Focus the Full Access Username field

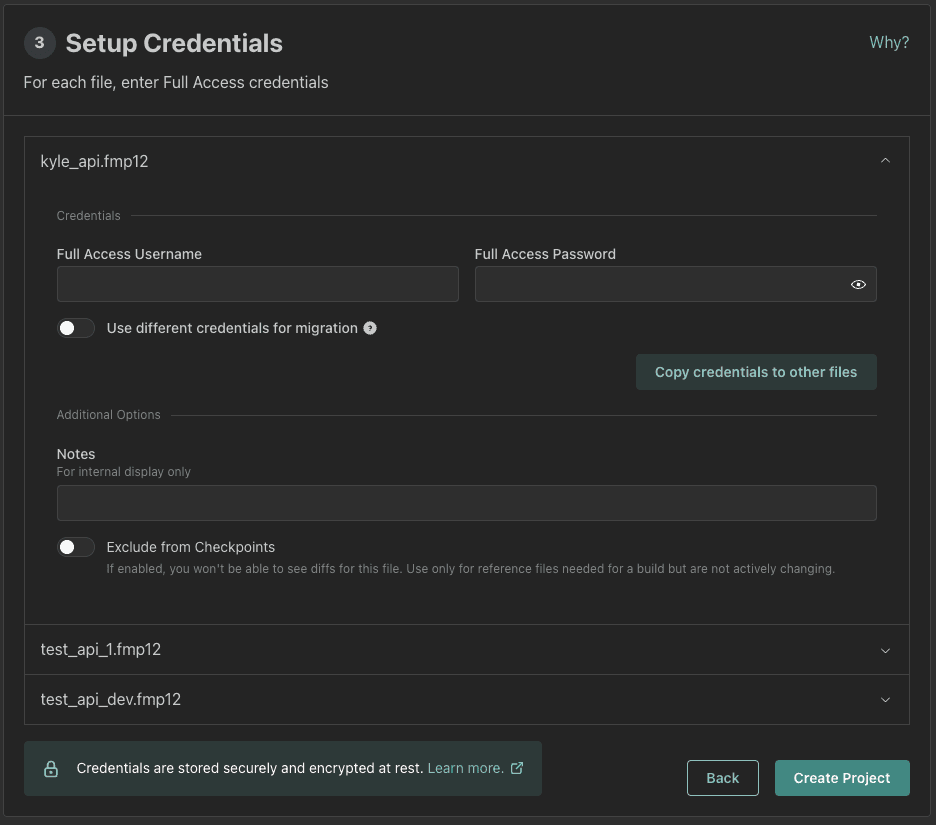pyautogui.click(x=257, y=284)
